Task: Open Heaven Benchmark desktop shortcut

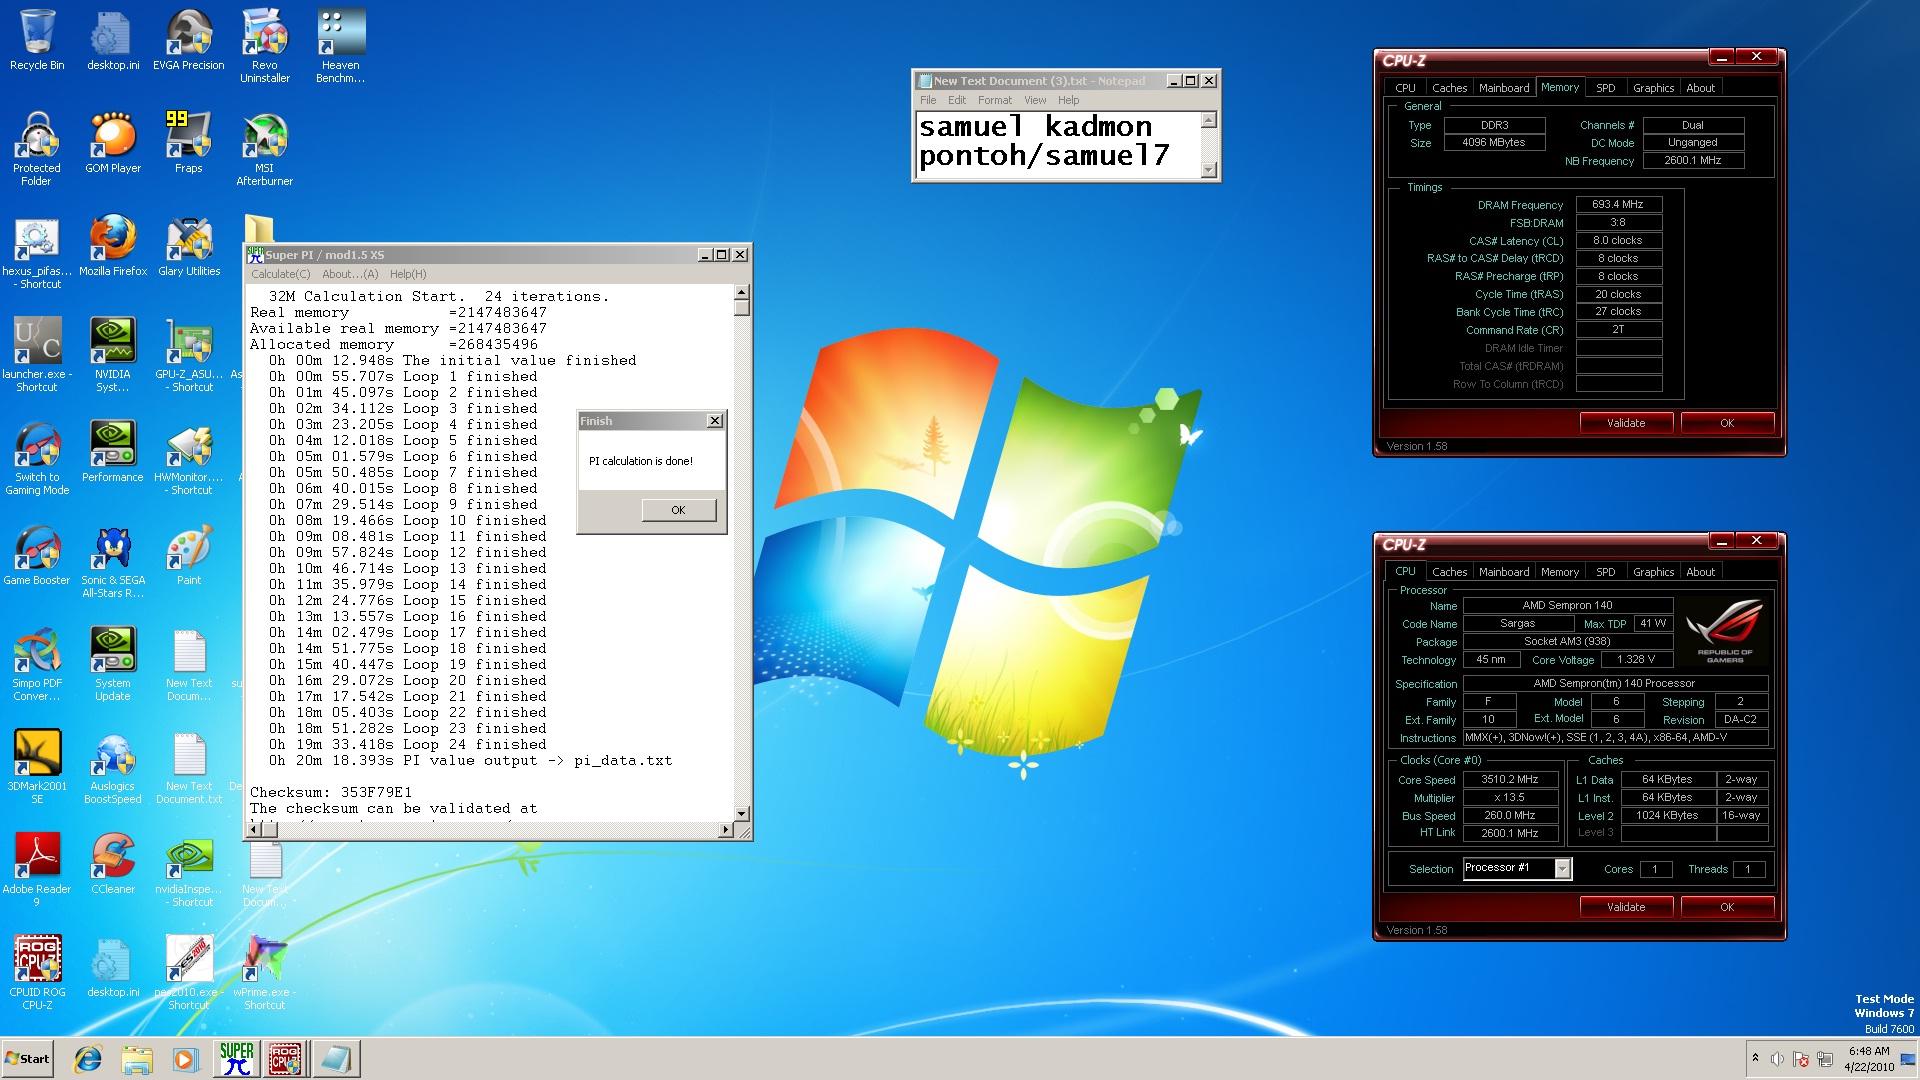Action: pos(340,46)
